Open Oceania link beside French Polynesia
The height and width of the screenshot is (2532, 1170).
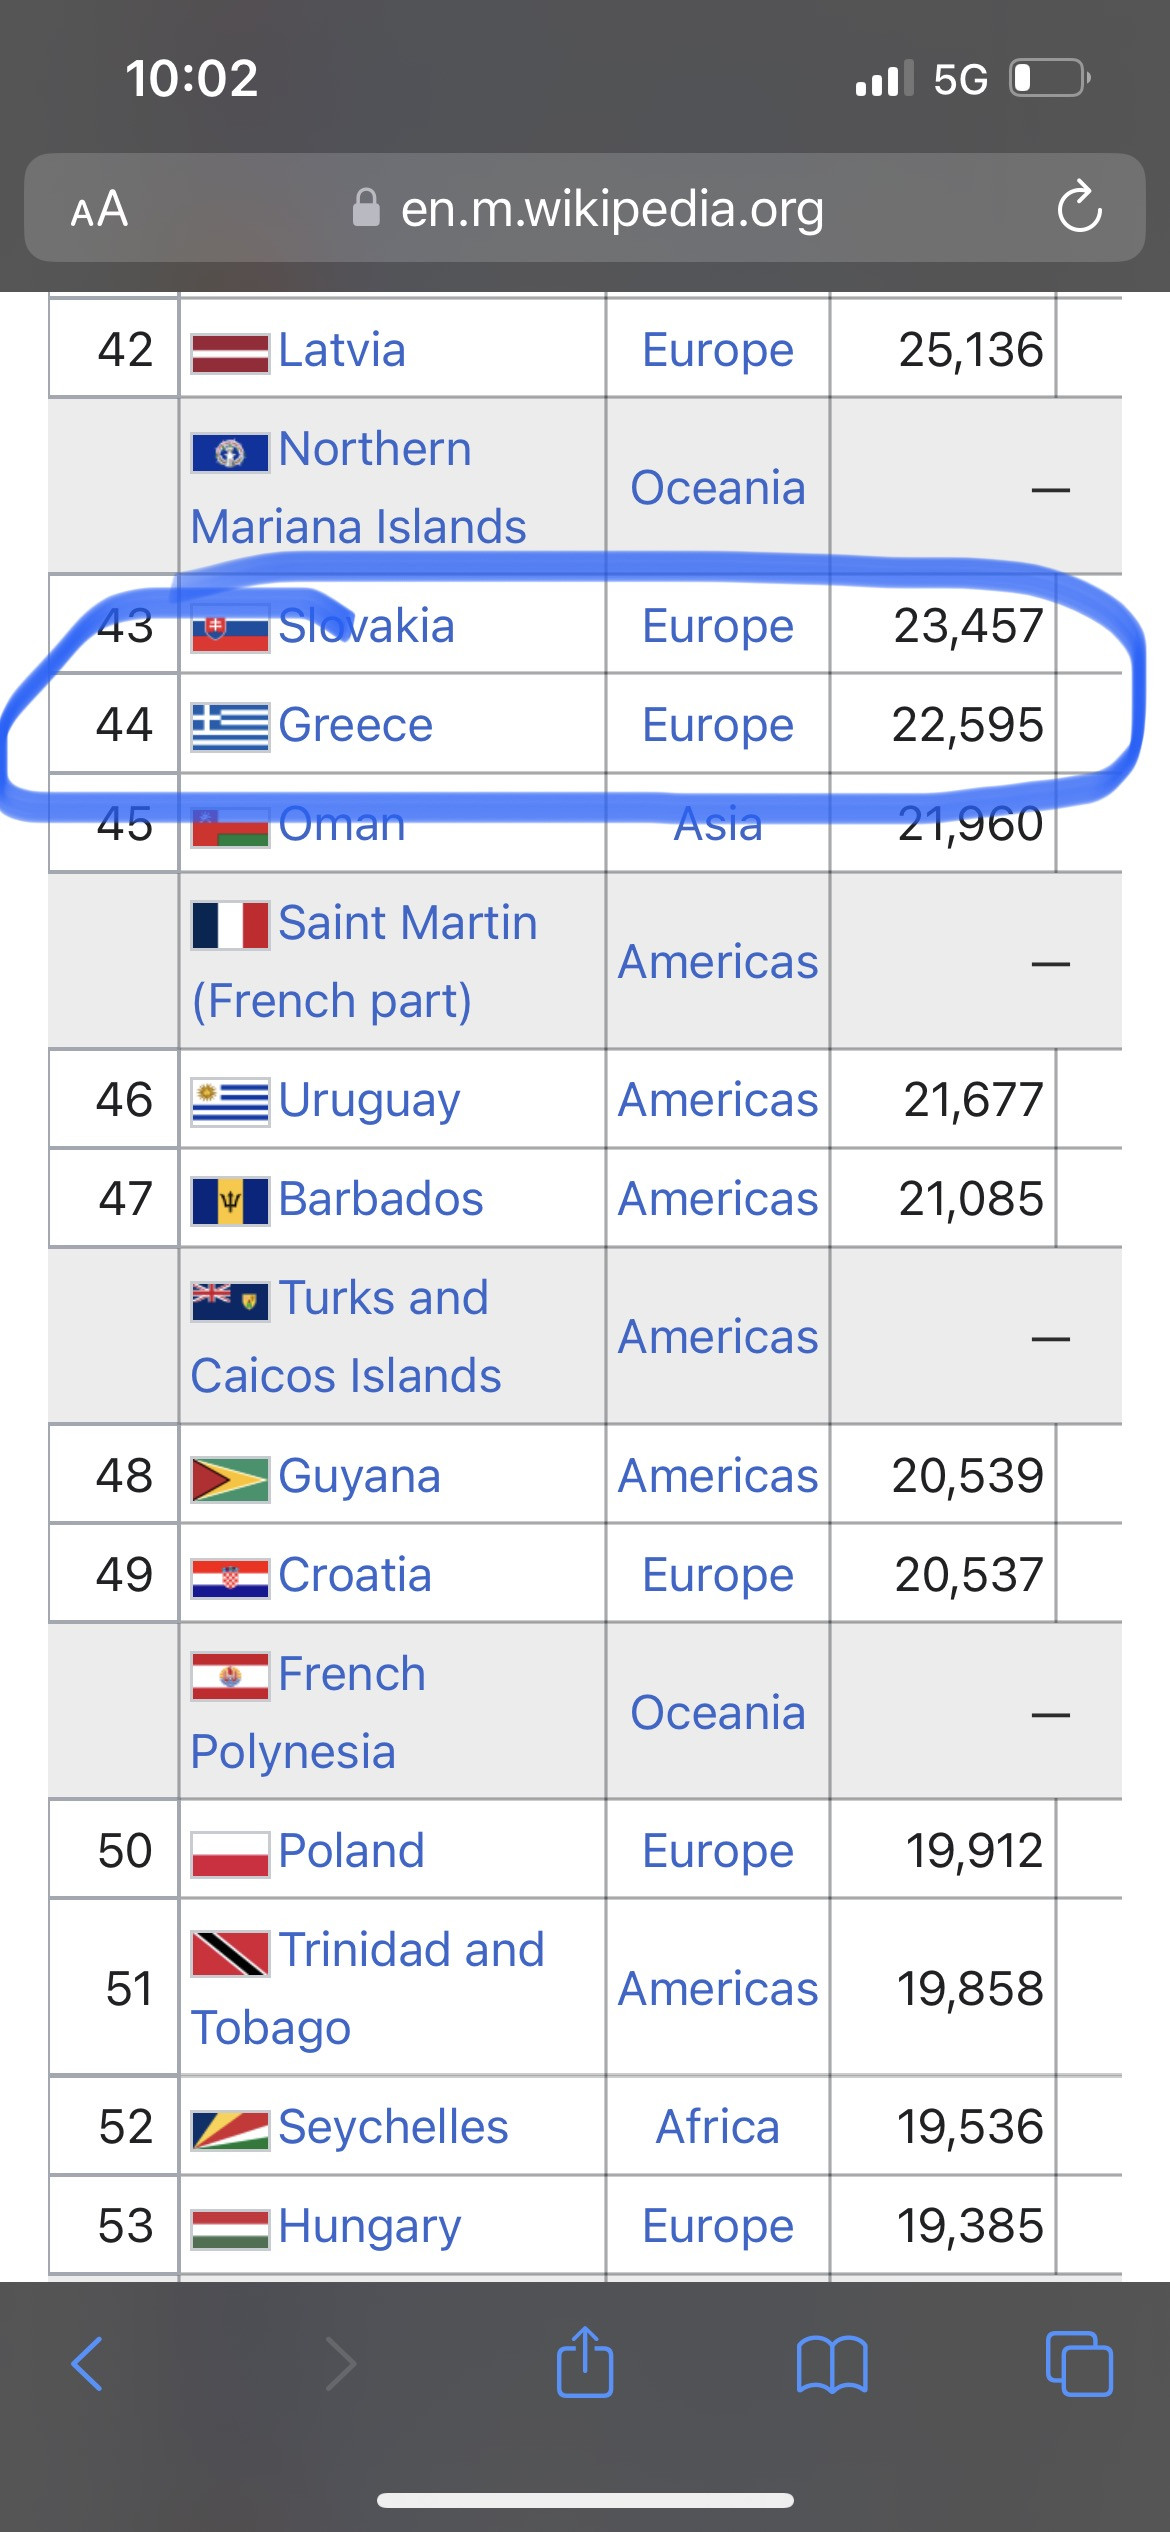coord(717,1712)
